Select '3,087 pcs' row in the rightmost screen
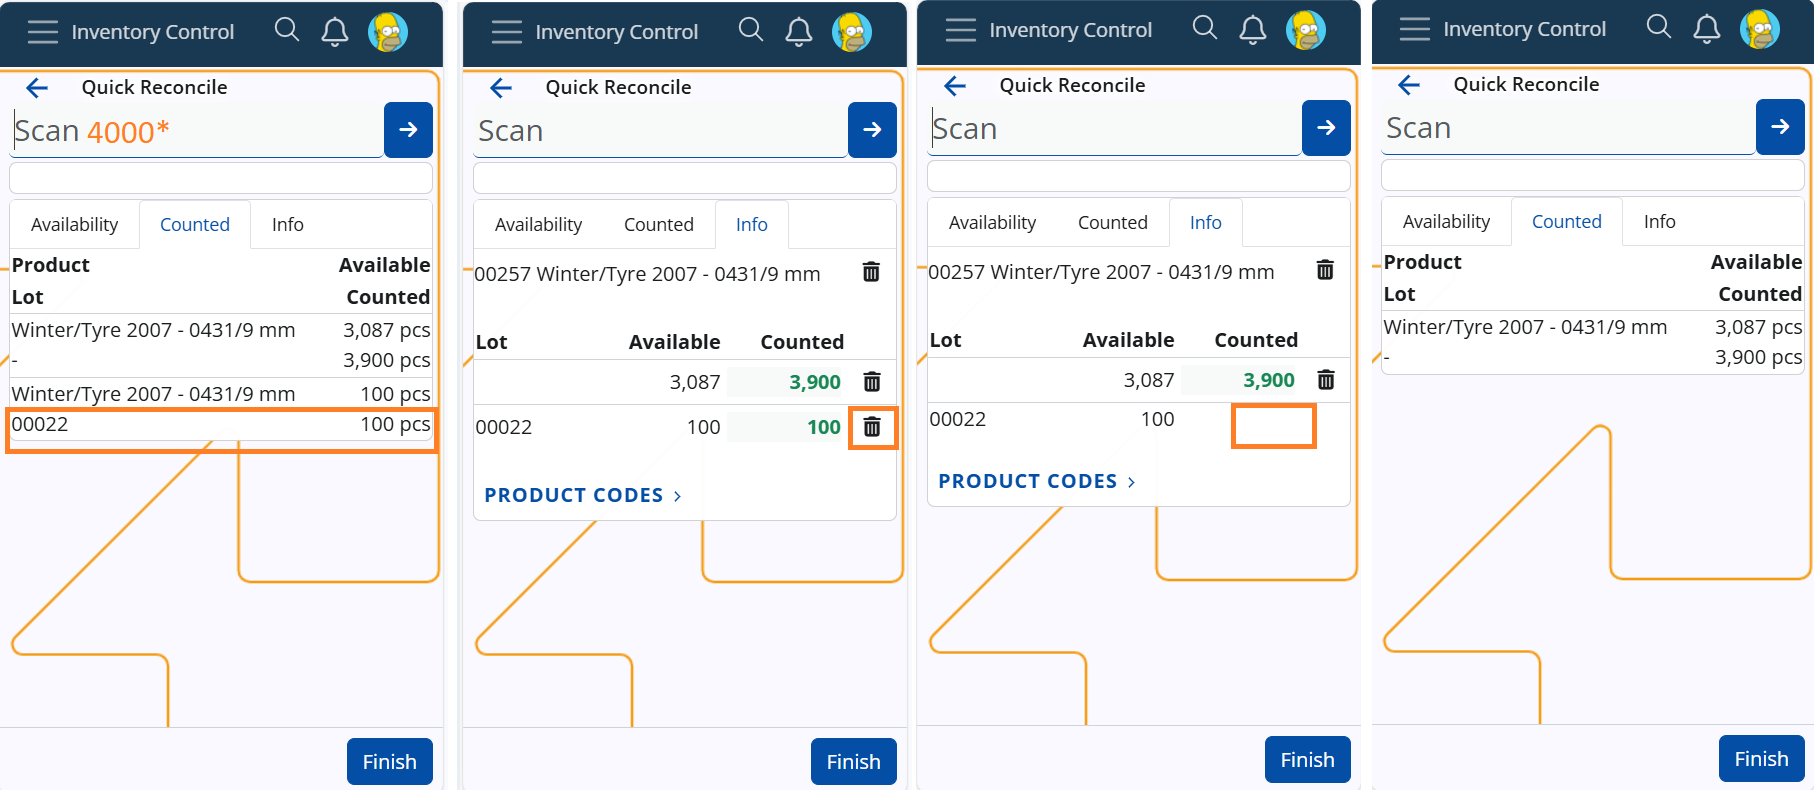 tap(1593, 342)
